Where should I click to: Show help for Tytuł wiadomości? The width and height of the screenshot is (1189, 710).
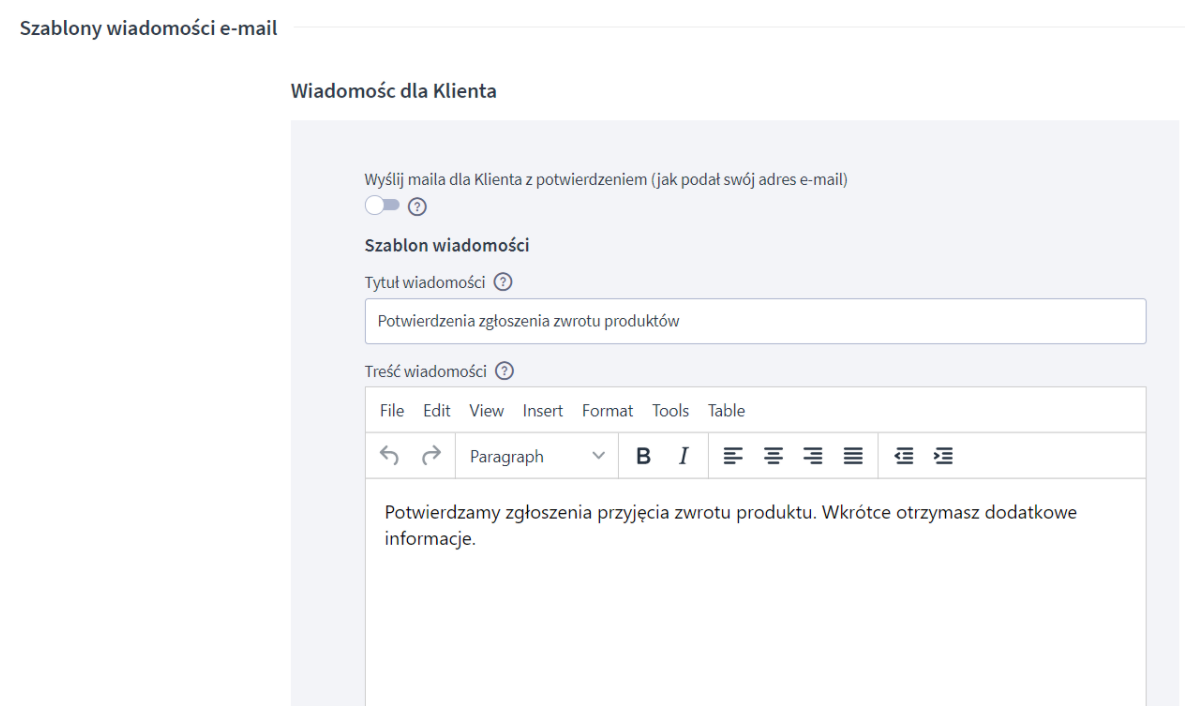pyautogui.click(x=504, y=283)
